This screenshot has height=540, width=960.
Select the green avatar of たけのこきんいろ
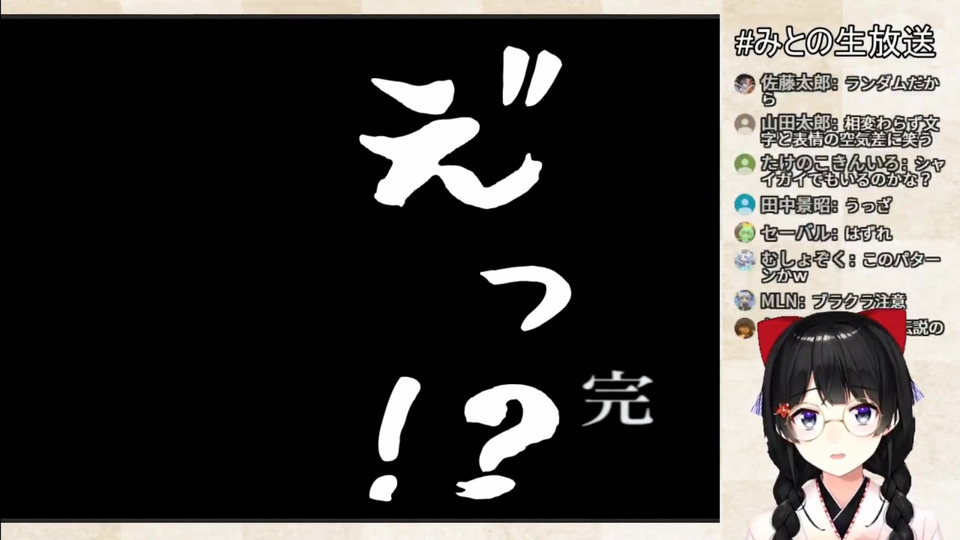744,164
